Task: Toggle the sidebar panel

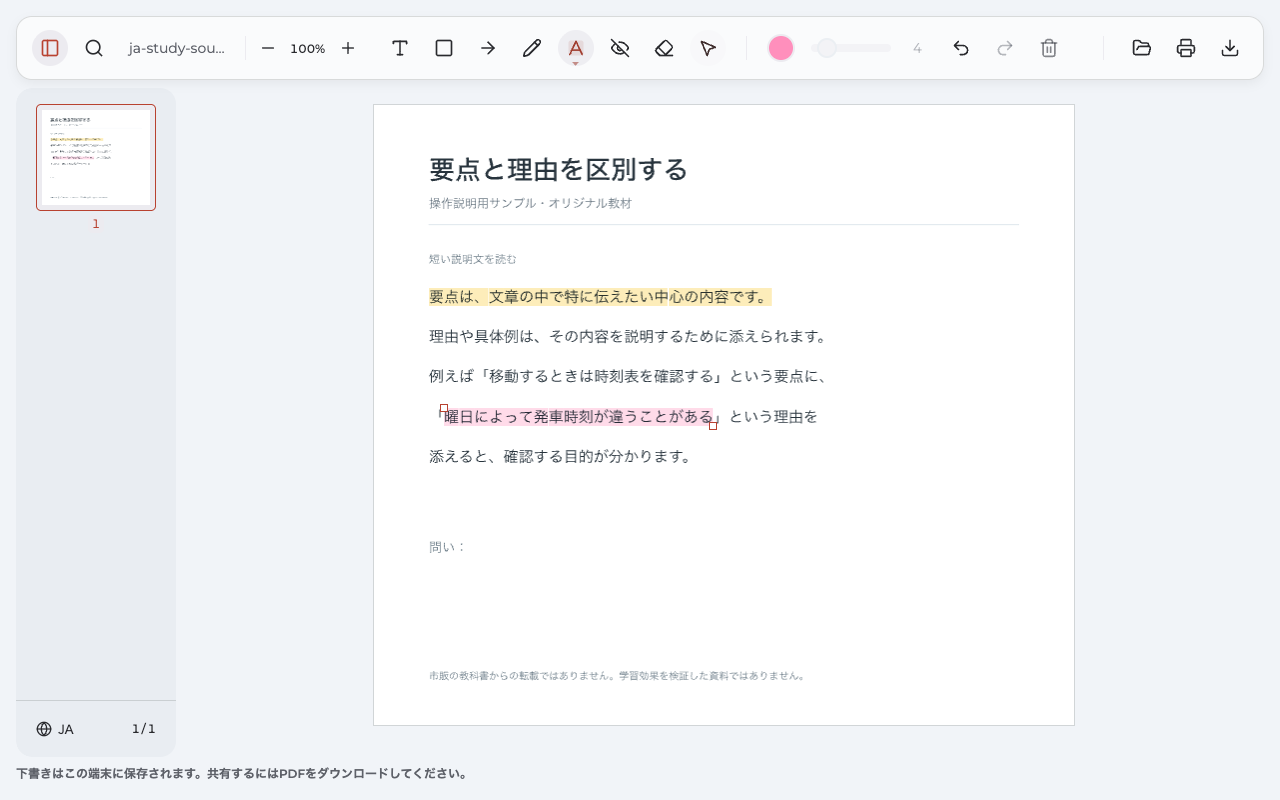Action: tap(50, 48)
